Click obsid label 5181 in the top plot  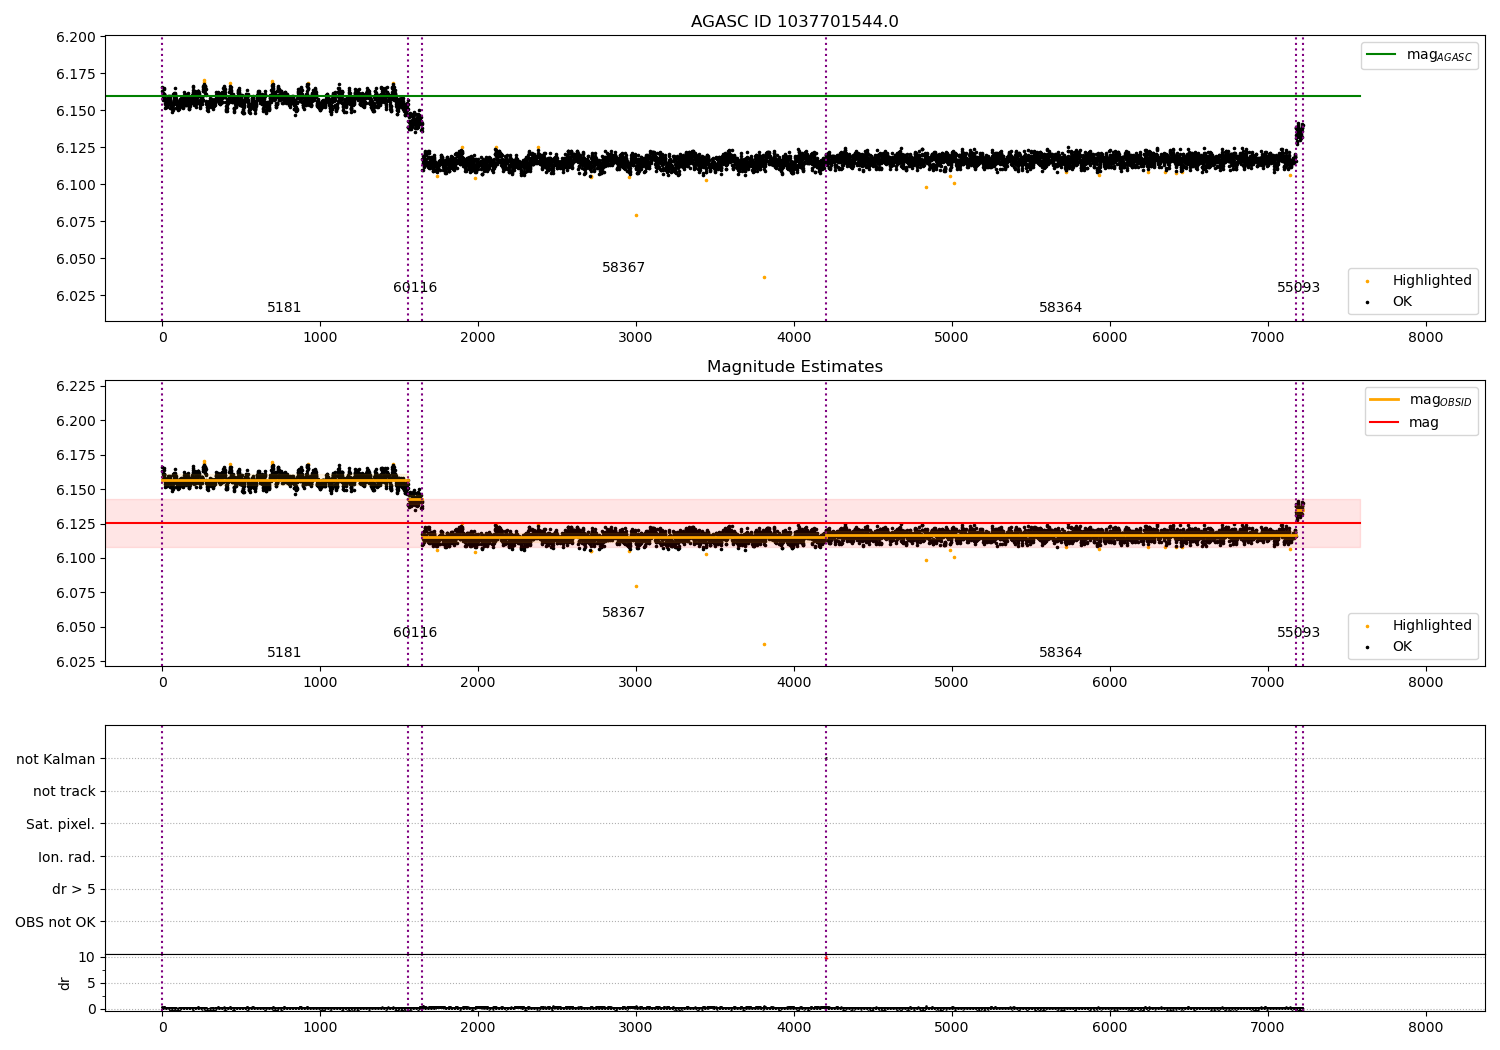click(284, 308)
